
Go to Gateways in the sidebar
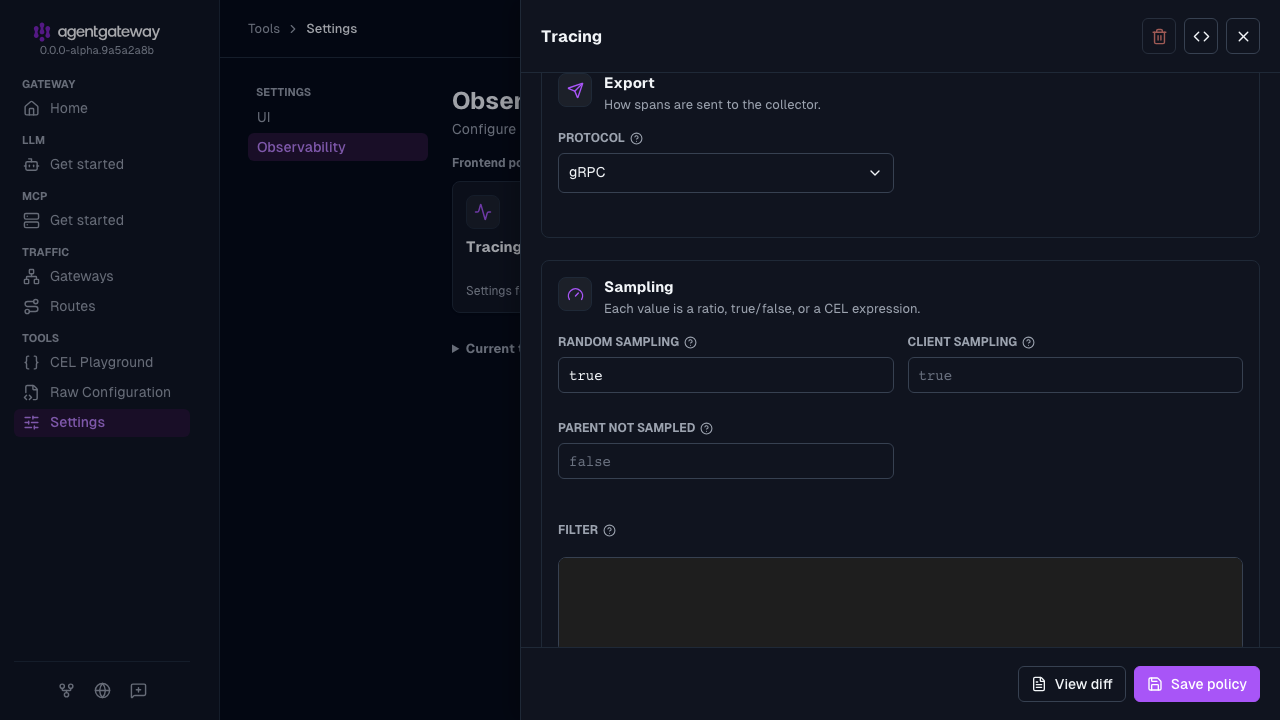[102, 276]
